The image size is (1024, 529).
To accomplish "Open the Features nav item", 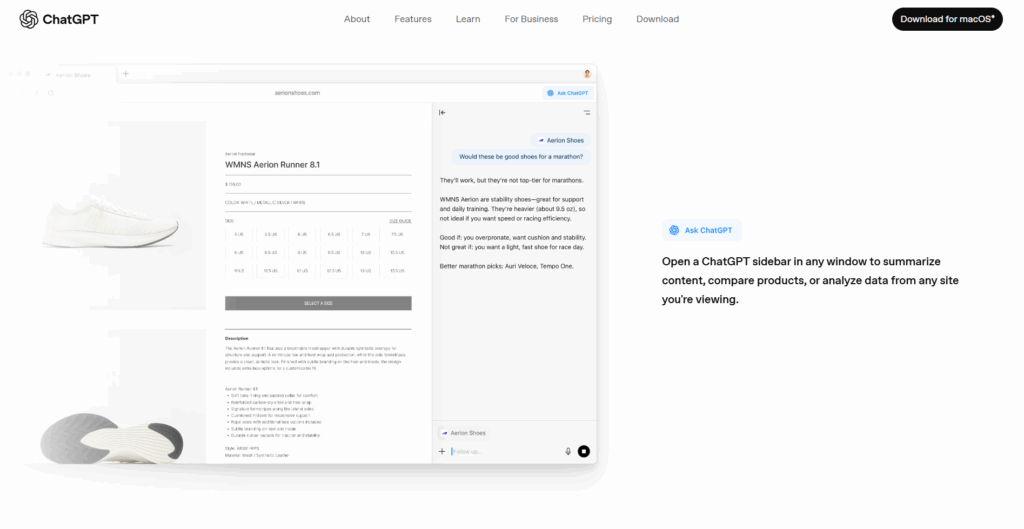I will [413, 19].
